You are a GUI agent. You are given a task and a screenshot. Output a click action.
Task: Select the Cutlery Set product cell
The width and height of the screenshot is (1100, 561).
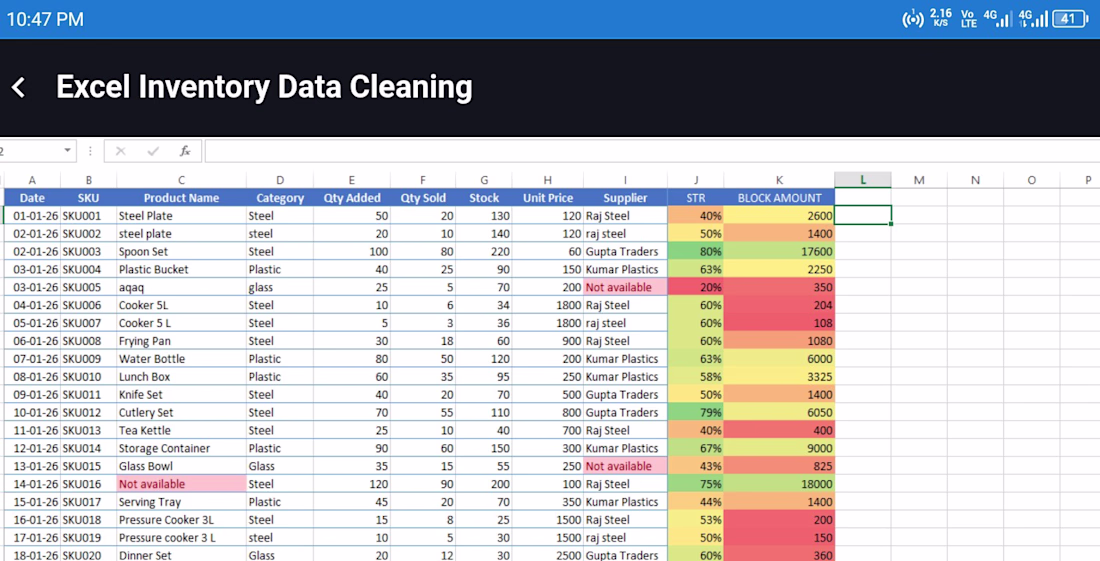(x=182, y=412)
